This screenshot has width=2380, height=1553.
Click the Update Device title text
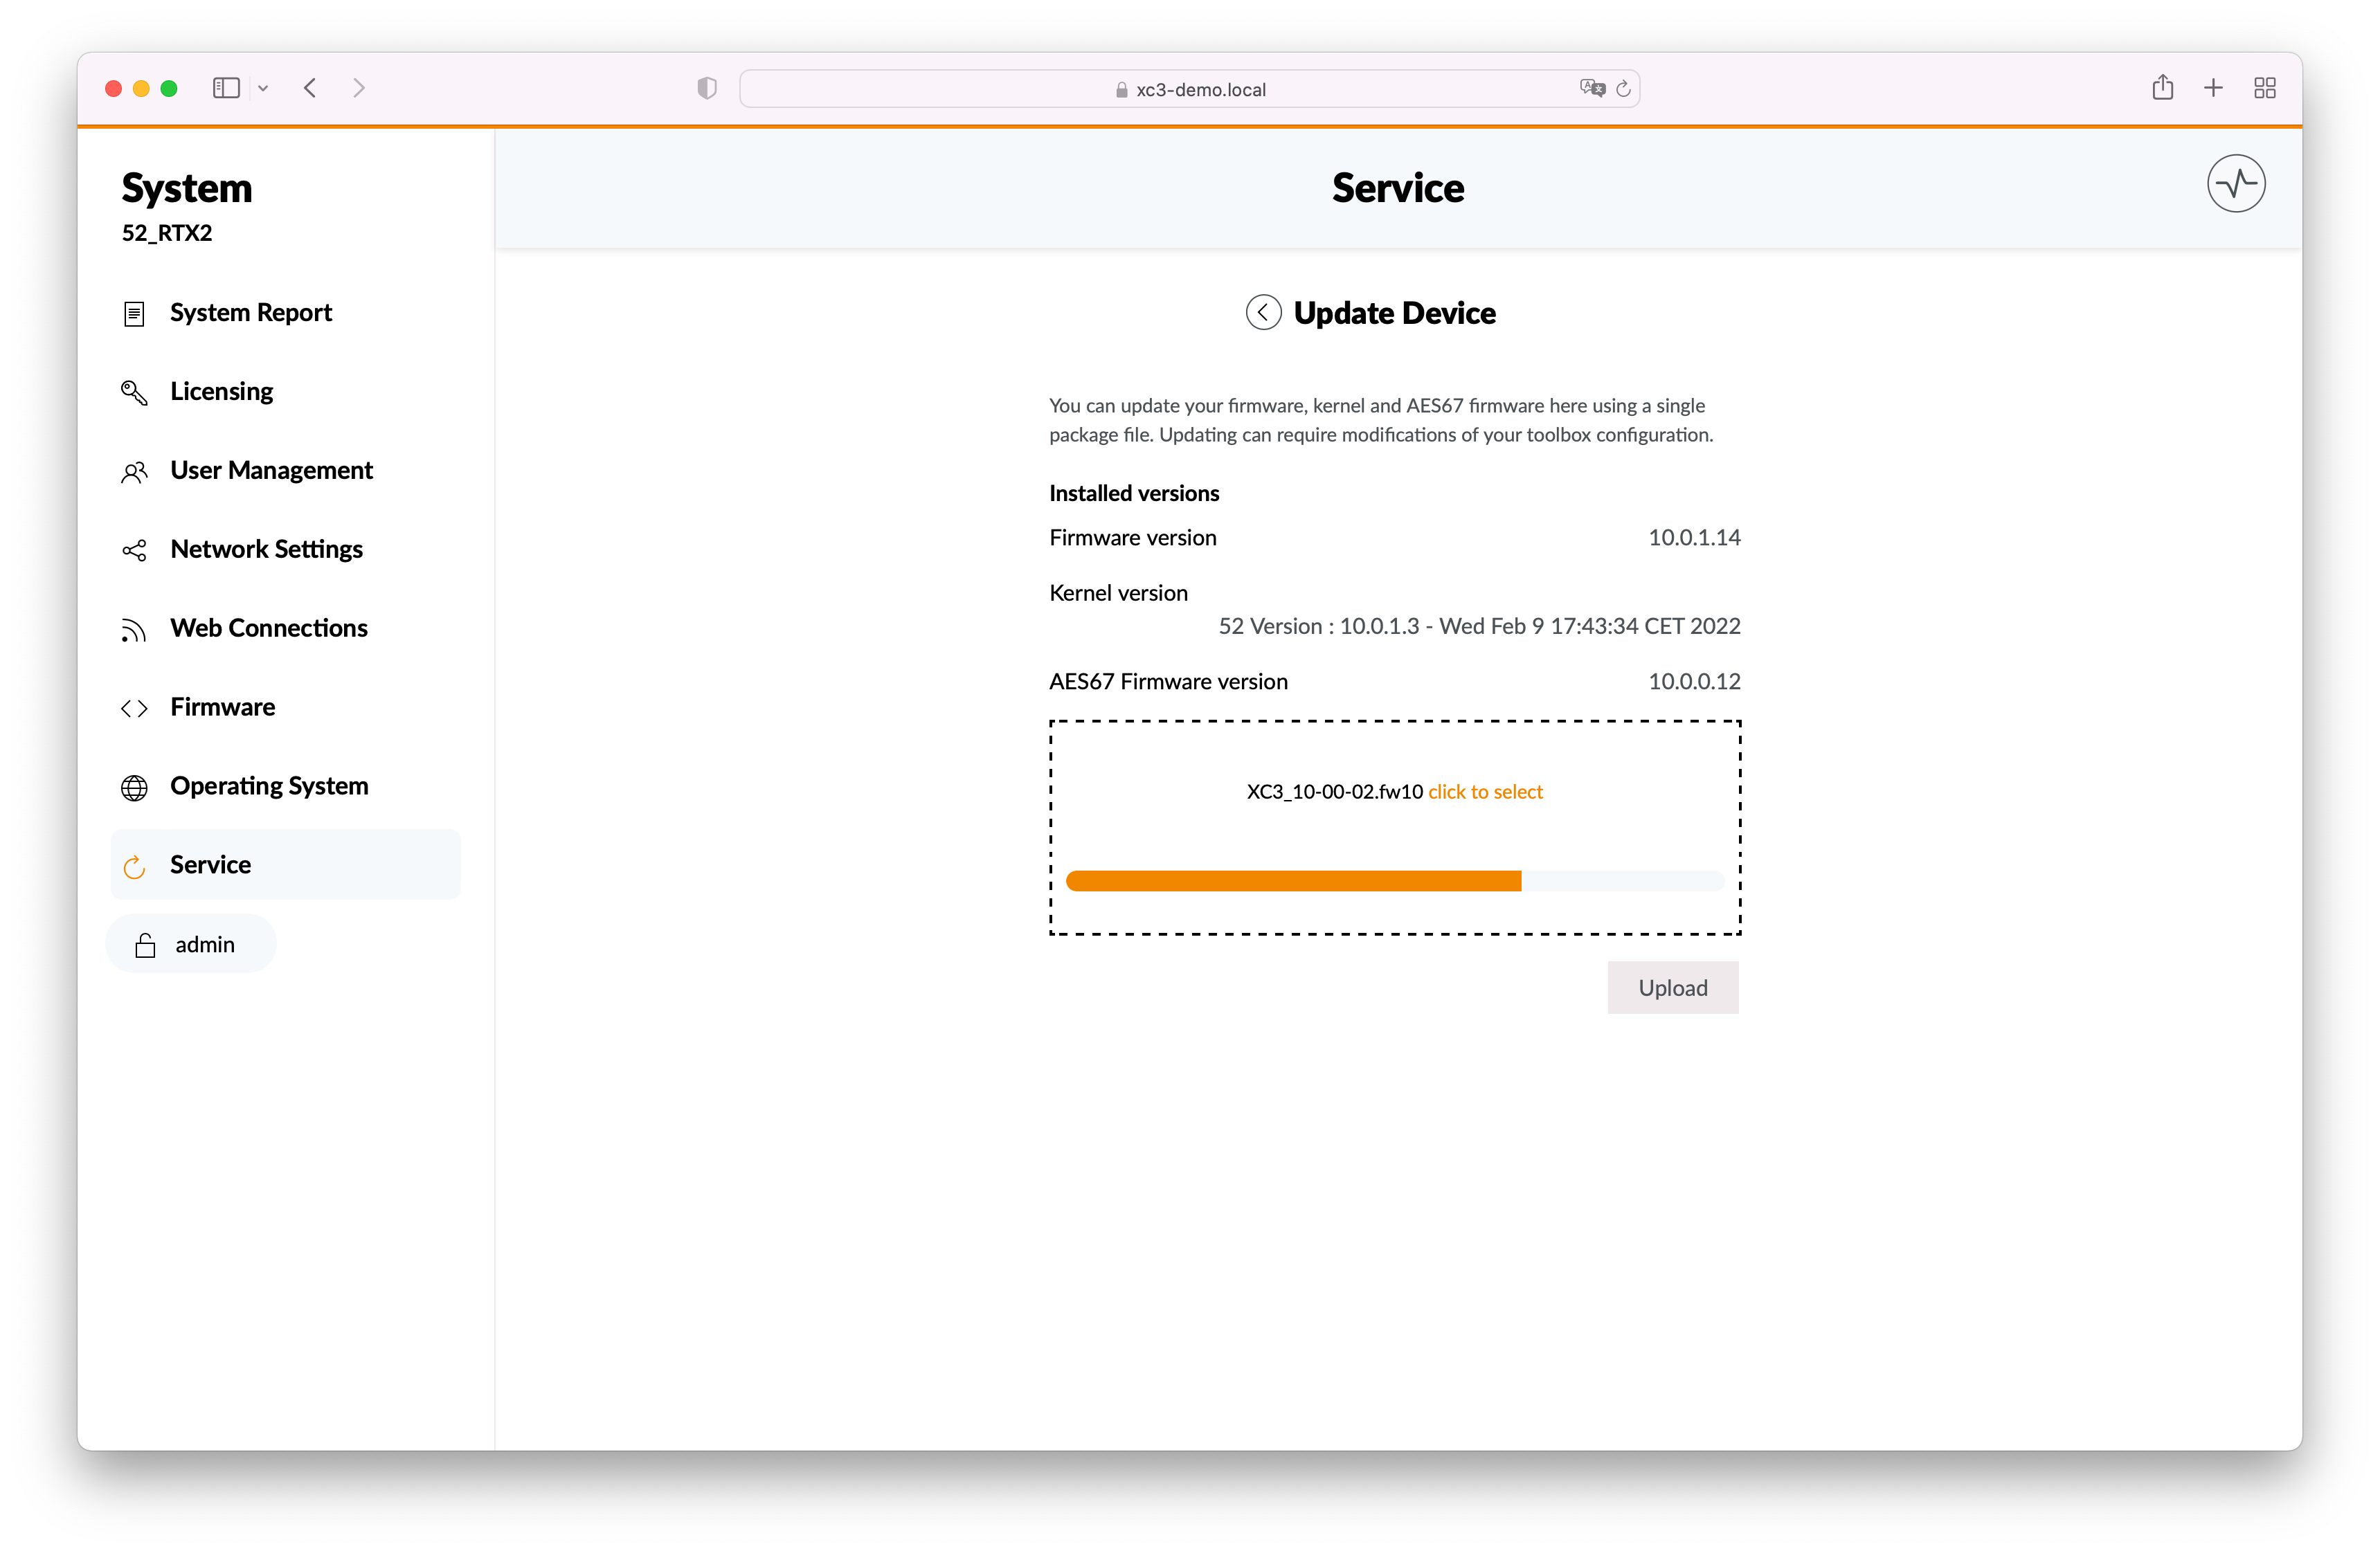pos(1394,314)
